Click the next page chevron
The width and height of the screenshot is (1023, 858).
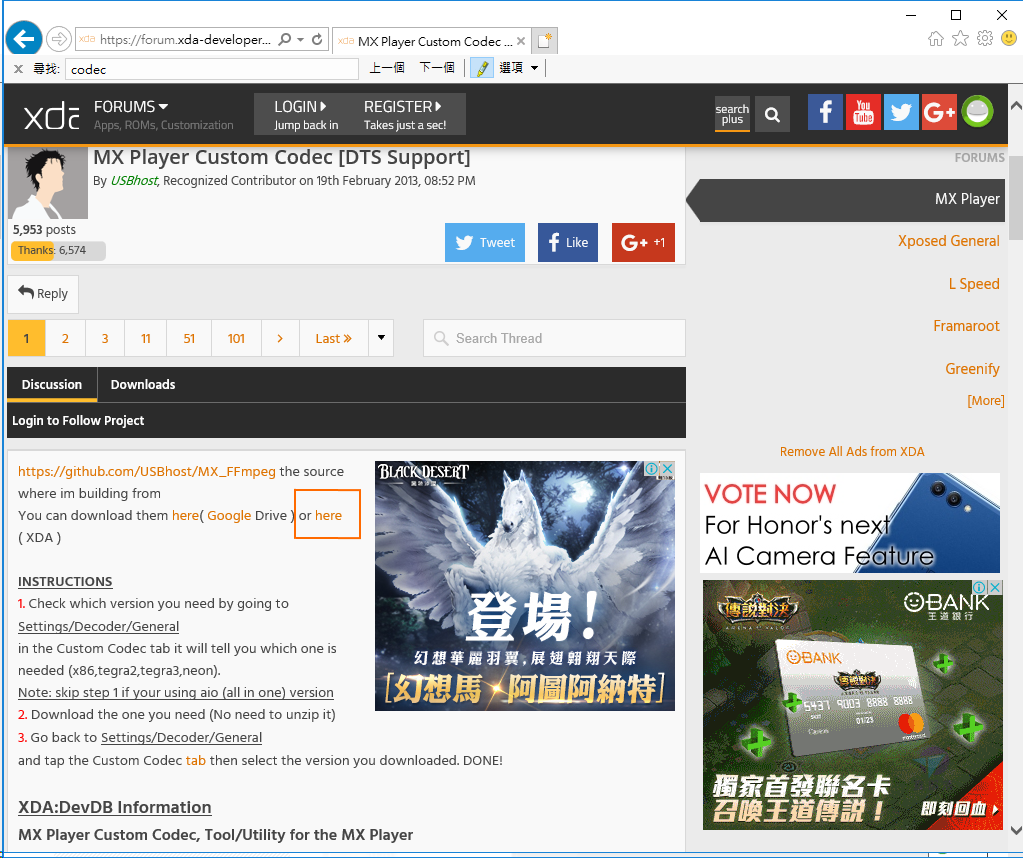point(280,338)
